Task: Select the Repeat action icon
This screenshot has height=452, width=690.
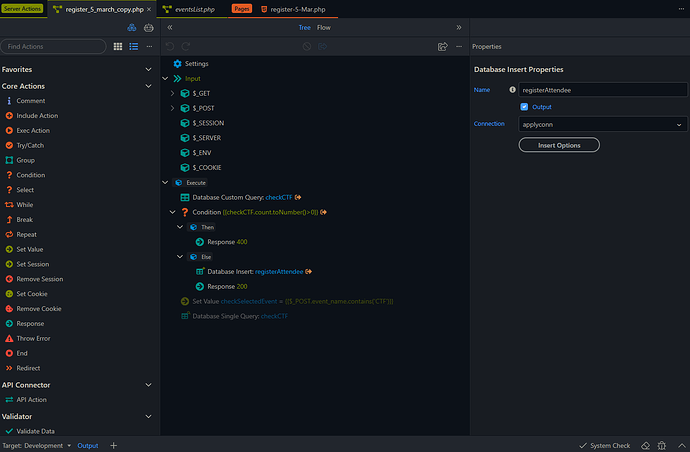Action: point(9,235)
